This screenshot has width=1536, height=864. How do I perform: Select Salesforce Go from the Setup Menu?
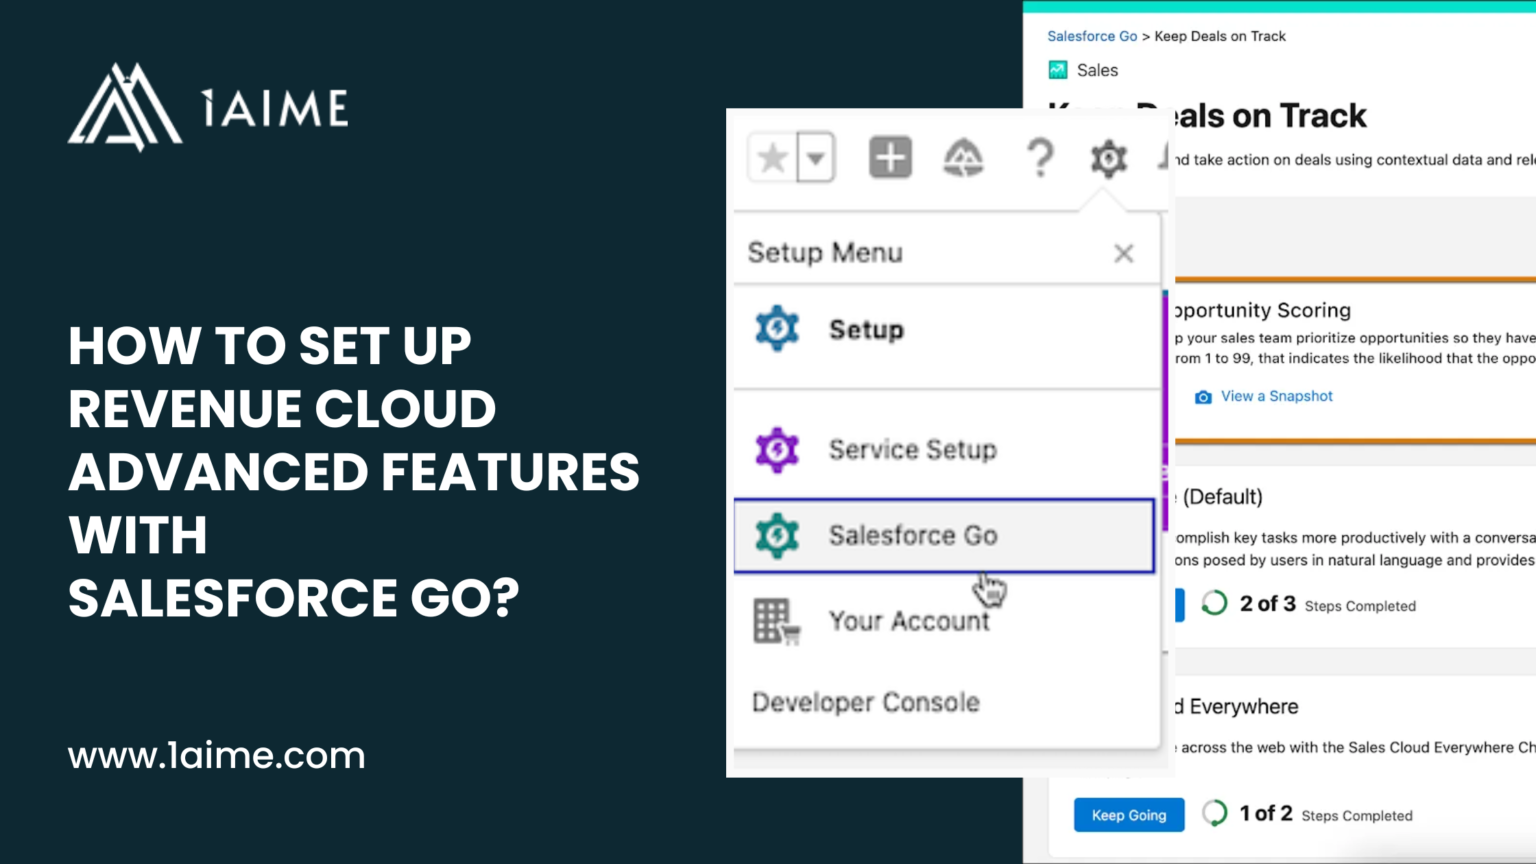click(912, 536)
